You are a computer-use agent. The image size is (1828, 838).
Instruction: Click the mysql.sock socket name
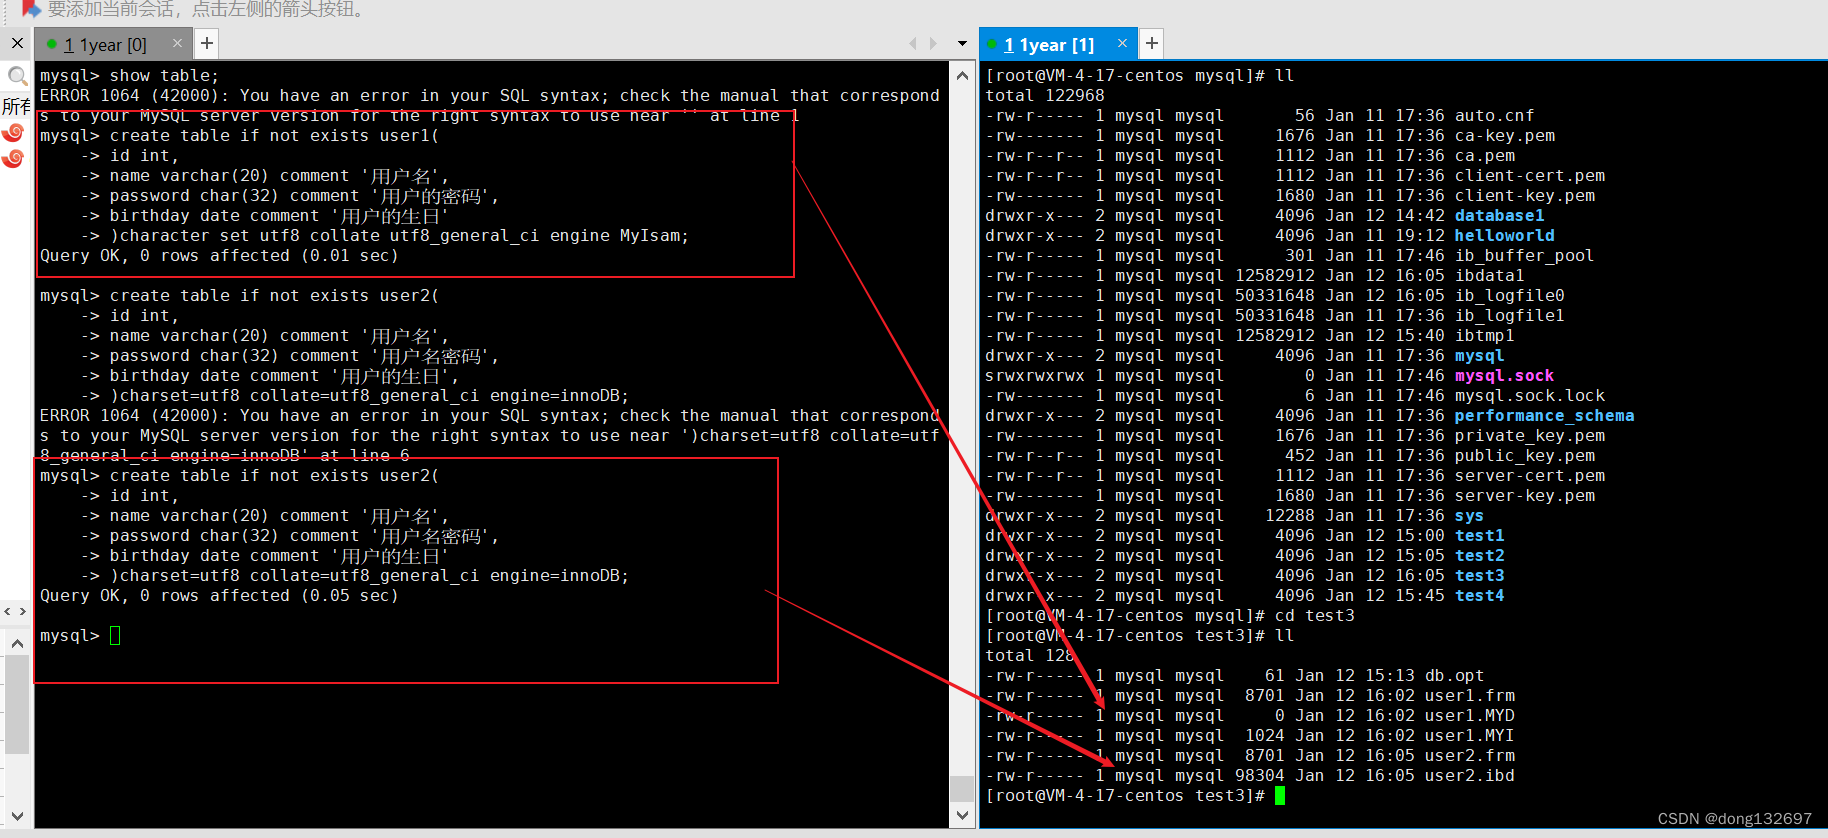click(x=1504, y=376)
